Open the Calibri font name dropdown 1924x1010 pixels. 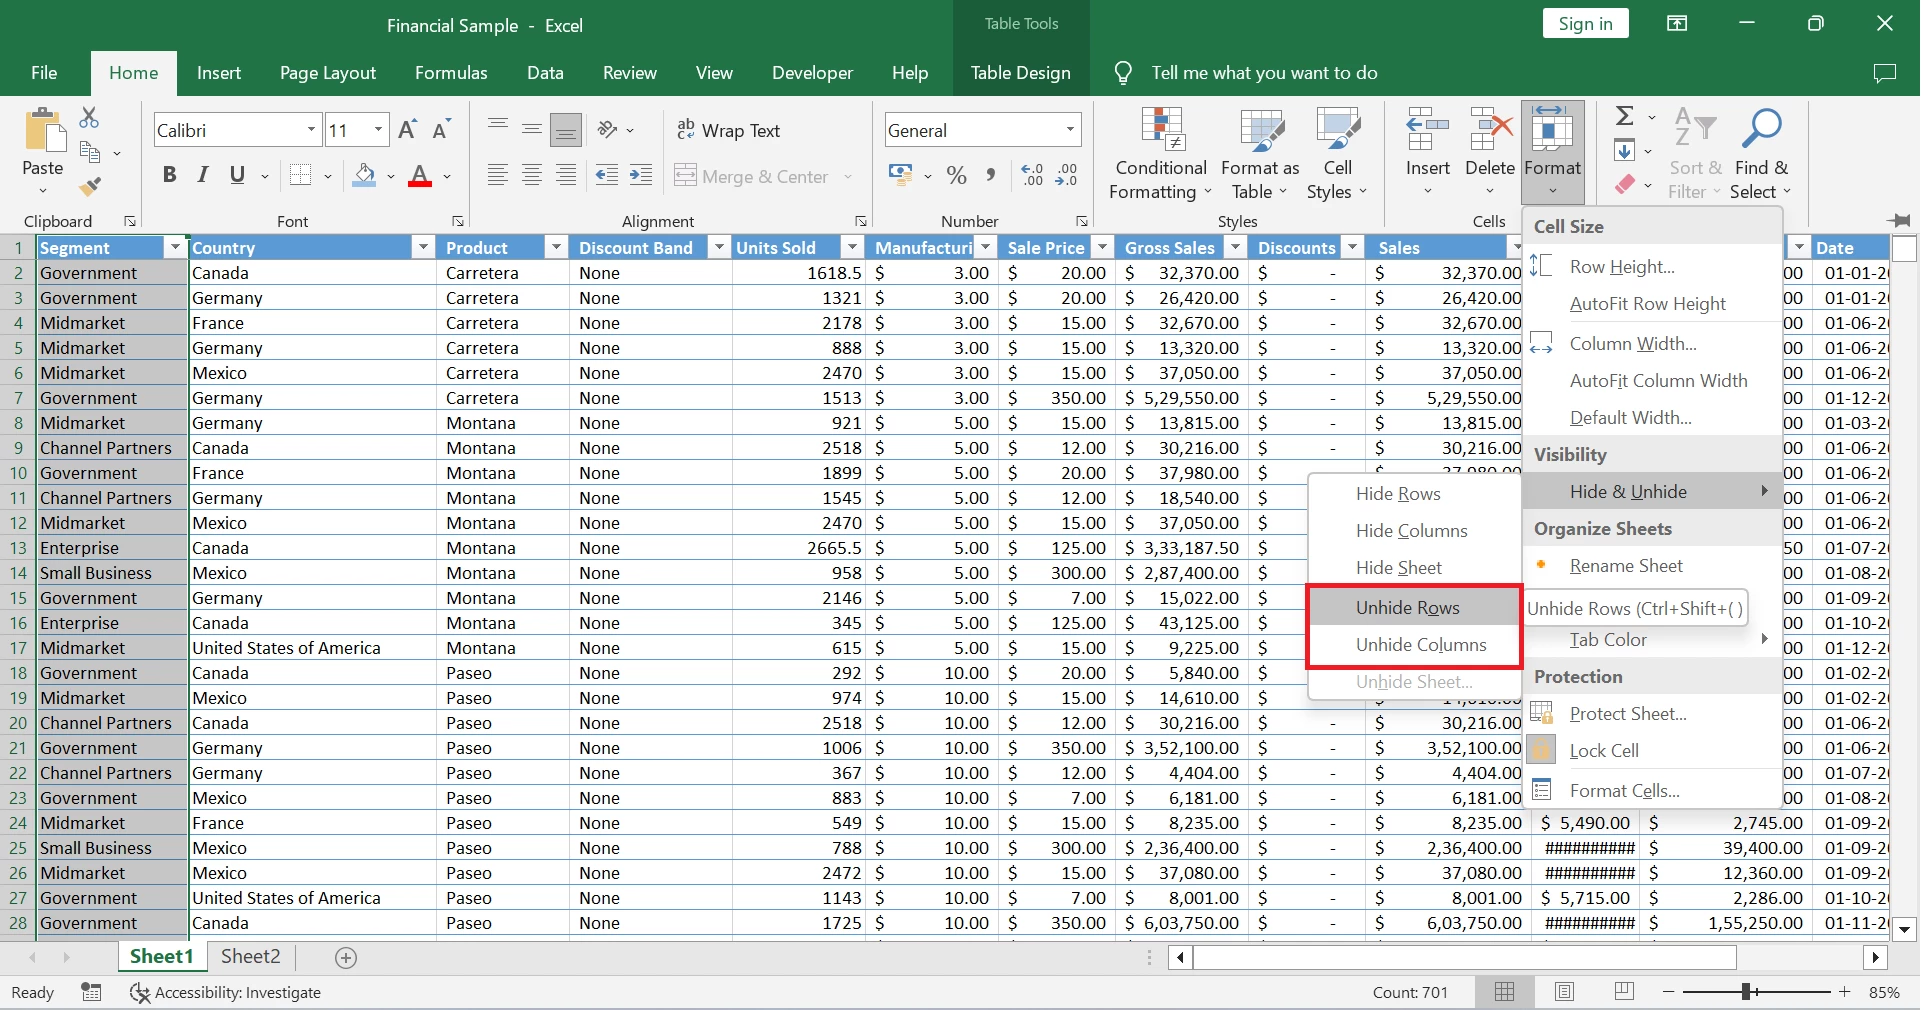point(311,130)
